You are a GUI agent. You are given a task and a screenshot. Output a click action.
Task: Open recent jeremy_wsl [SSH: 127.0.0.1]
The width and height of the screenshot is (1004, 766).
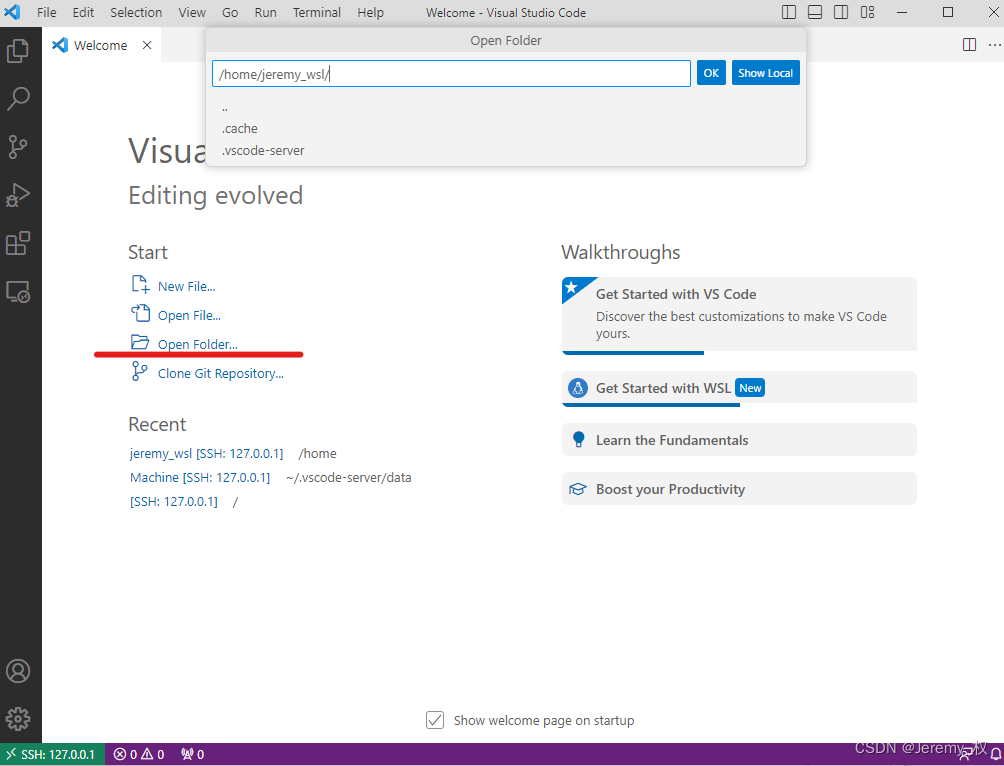coord(206,453)
